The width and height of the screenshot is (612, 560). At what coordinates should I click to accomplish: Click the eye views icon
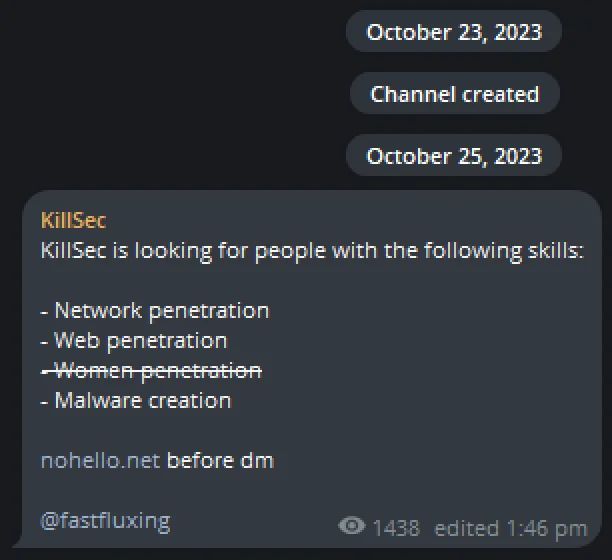point(351,526)
